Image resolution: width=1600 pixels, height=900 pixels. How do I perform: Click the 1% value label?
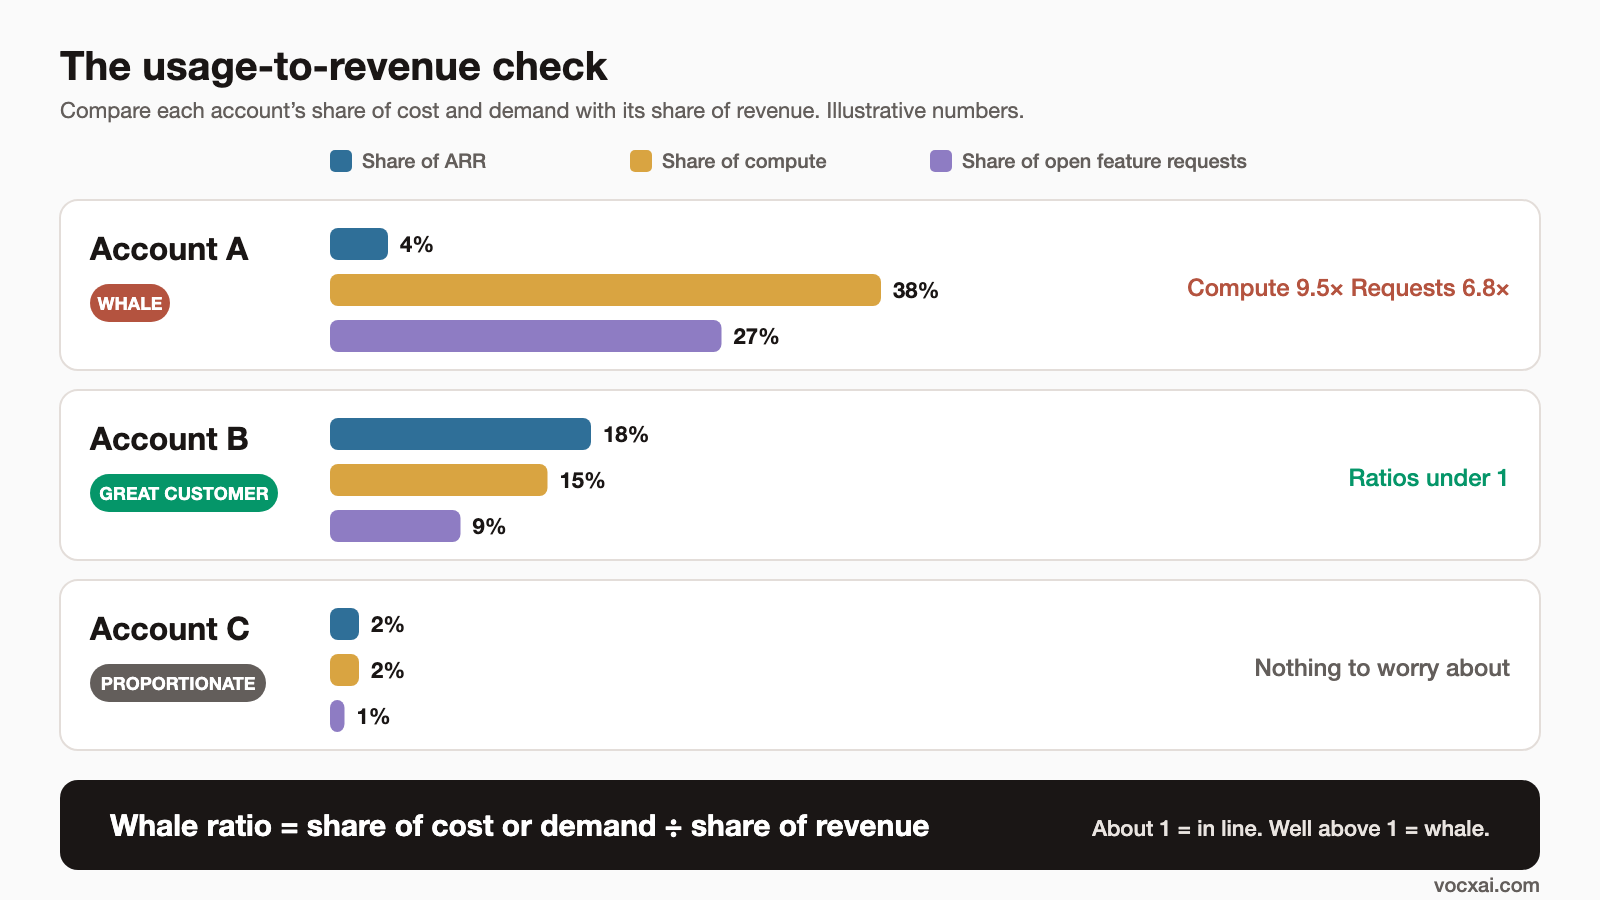click(x=373, y=717)
